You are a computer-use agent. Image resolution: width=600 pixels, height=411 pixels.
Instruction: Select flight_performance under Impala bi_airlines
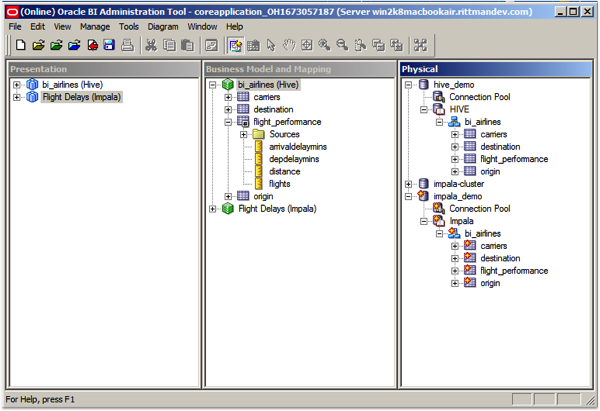[514, 271]
